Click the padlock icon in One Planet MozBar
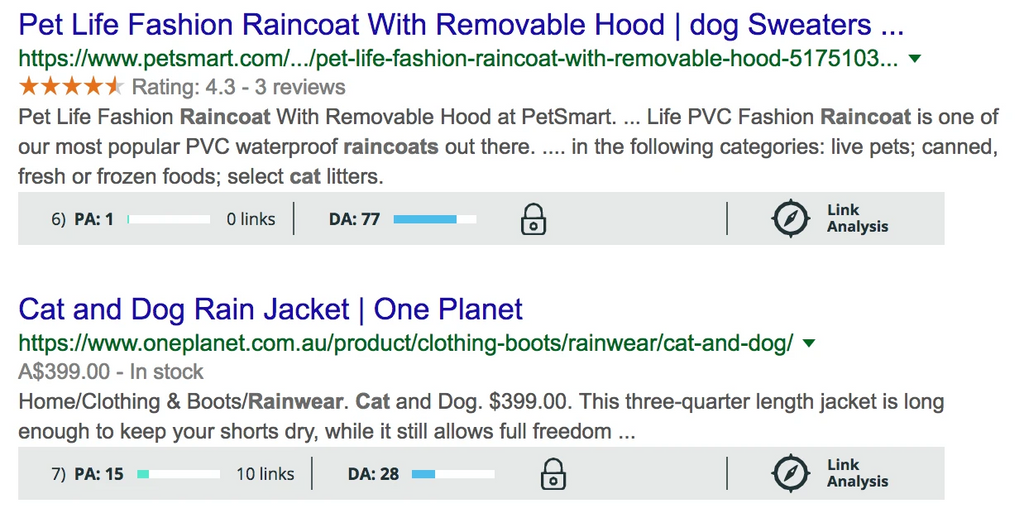 pos(553,473)
